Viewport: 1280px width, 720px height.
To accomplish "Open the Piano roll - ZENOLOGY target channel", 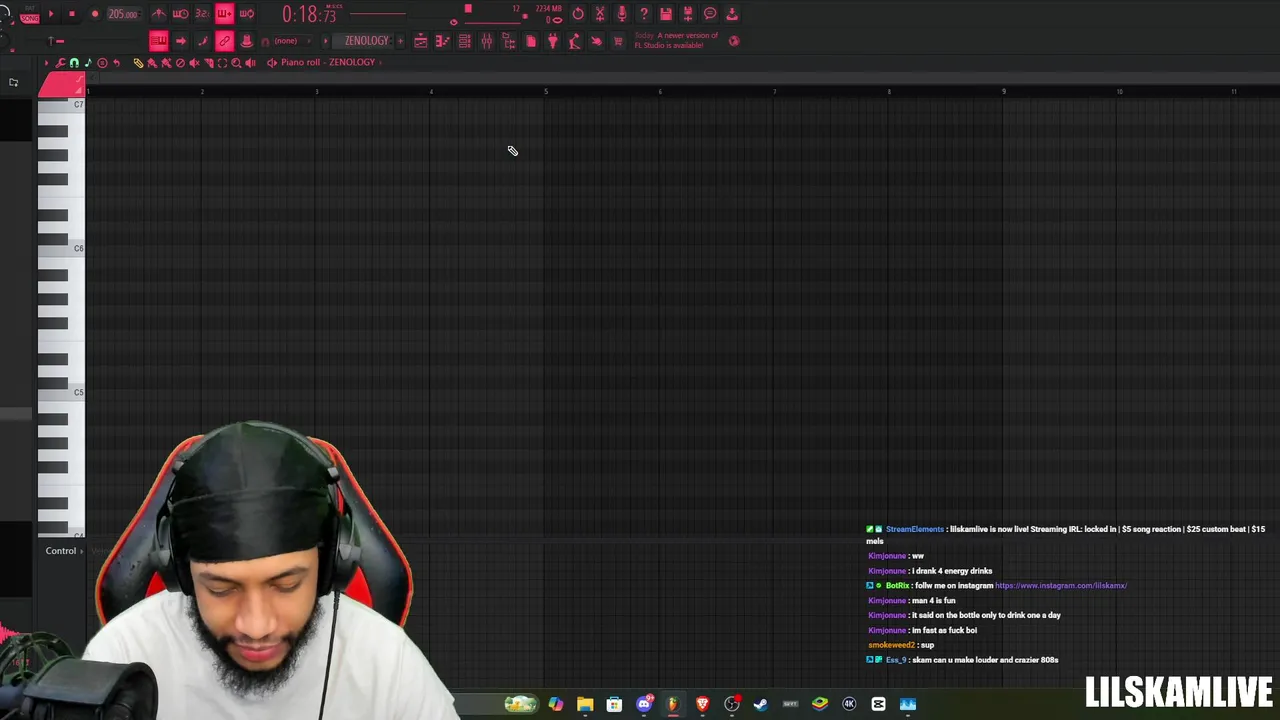I will pyautogui.click(x=328, y=62).
